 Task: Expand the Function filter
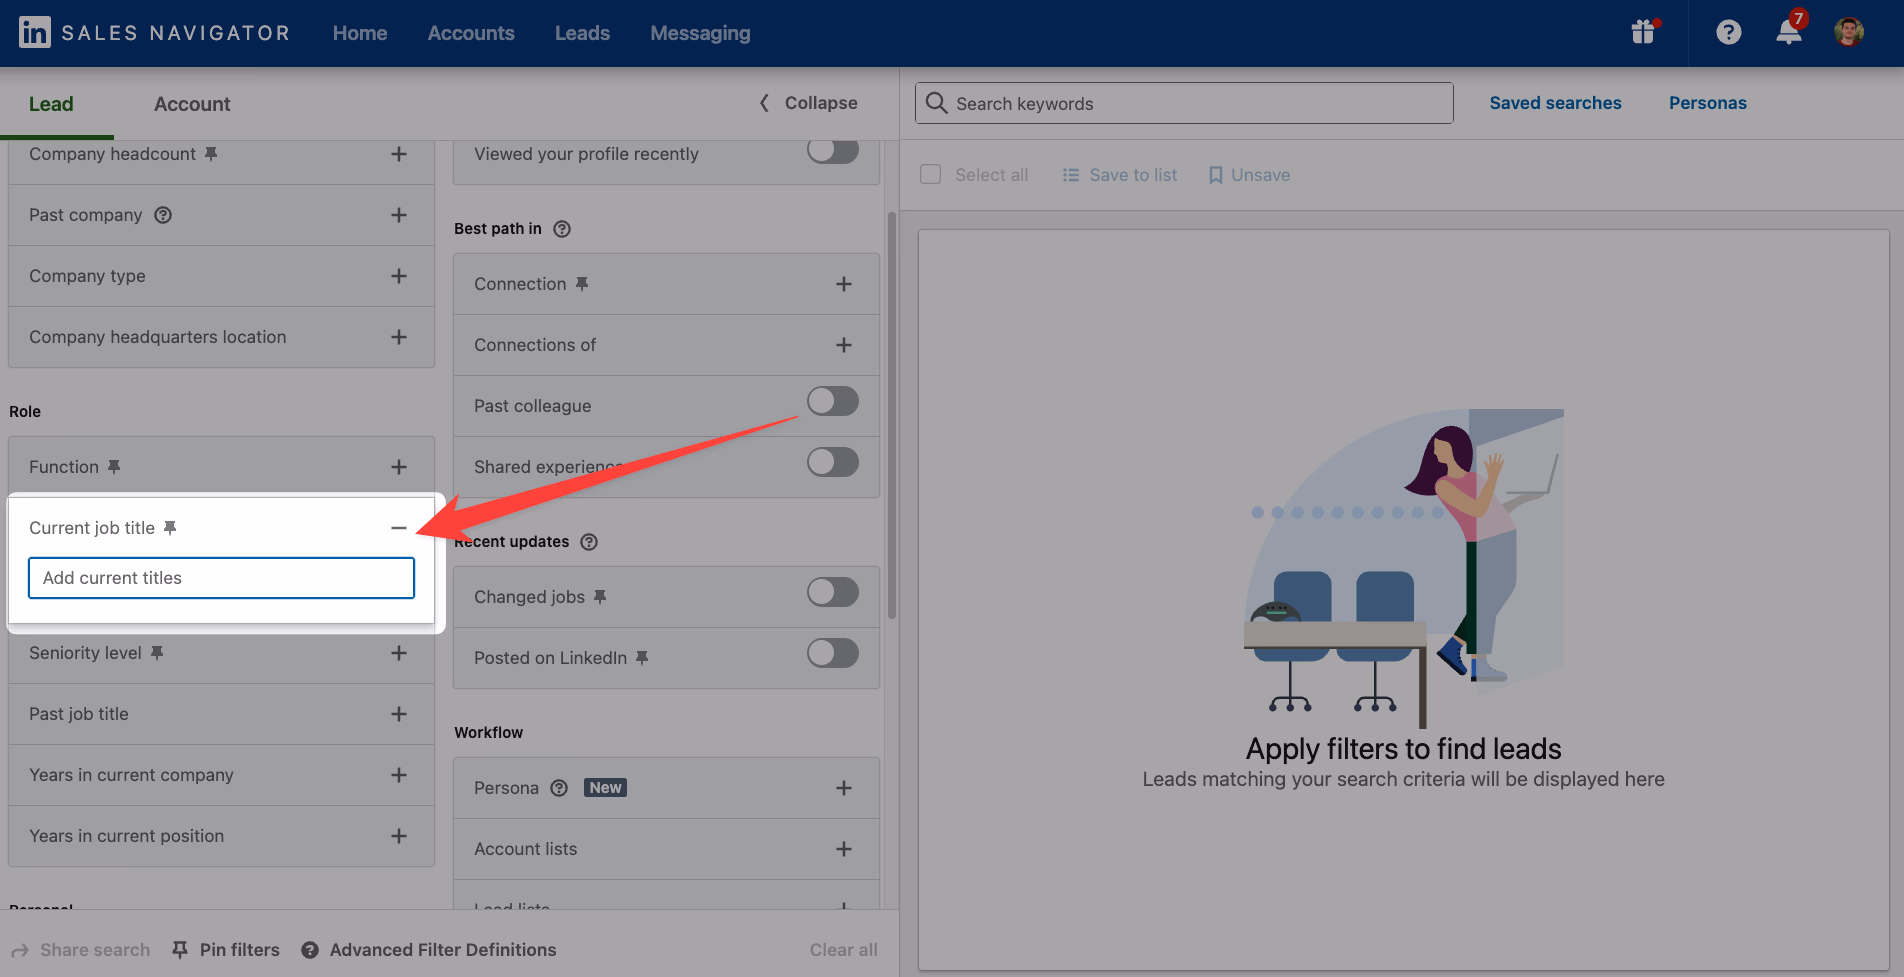[x=399, y=467]
